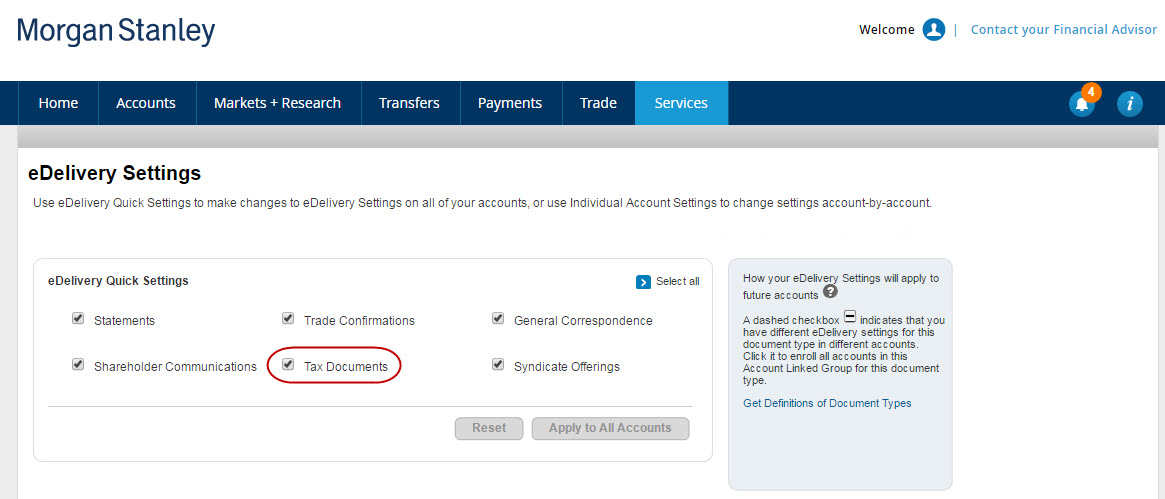Click the eDelivery Settings heading
Viewport: 1165px width, 499px height.
[114, 174]
